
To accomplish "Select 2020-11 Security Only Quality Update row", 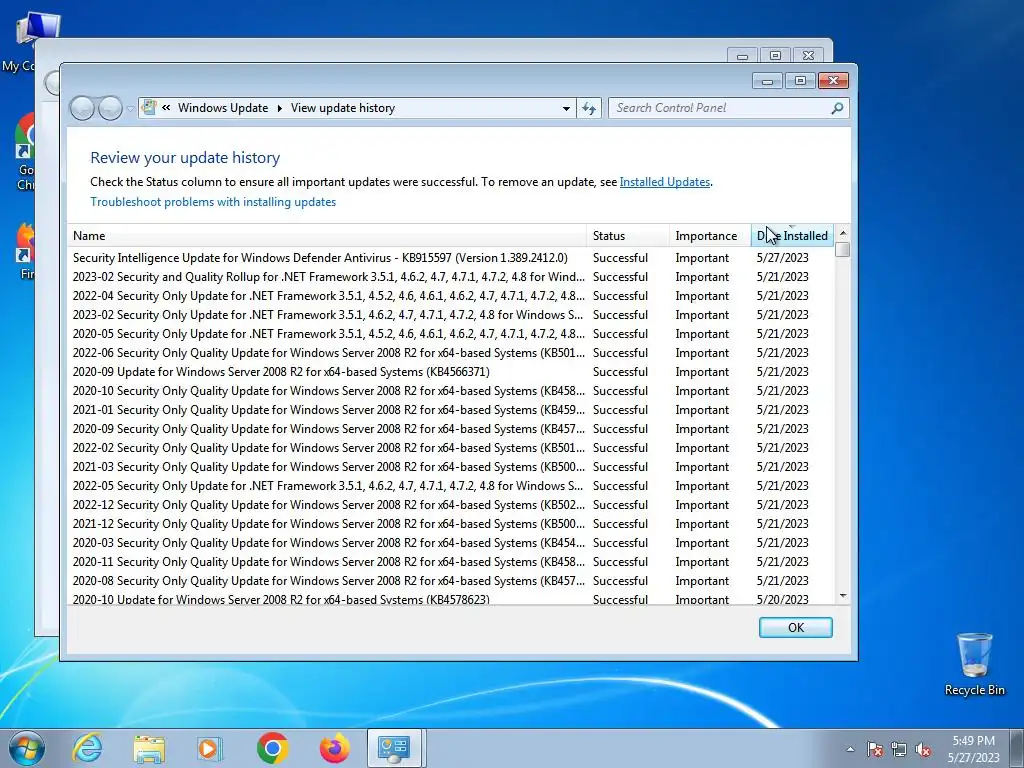I will coord(451,562).
